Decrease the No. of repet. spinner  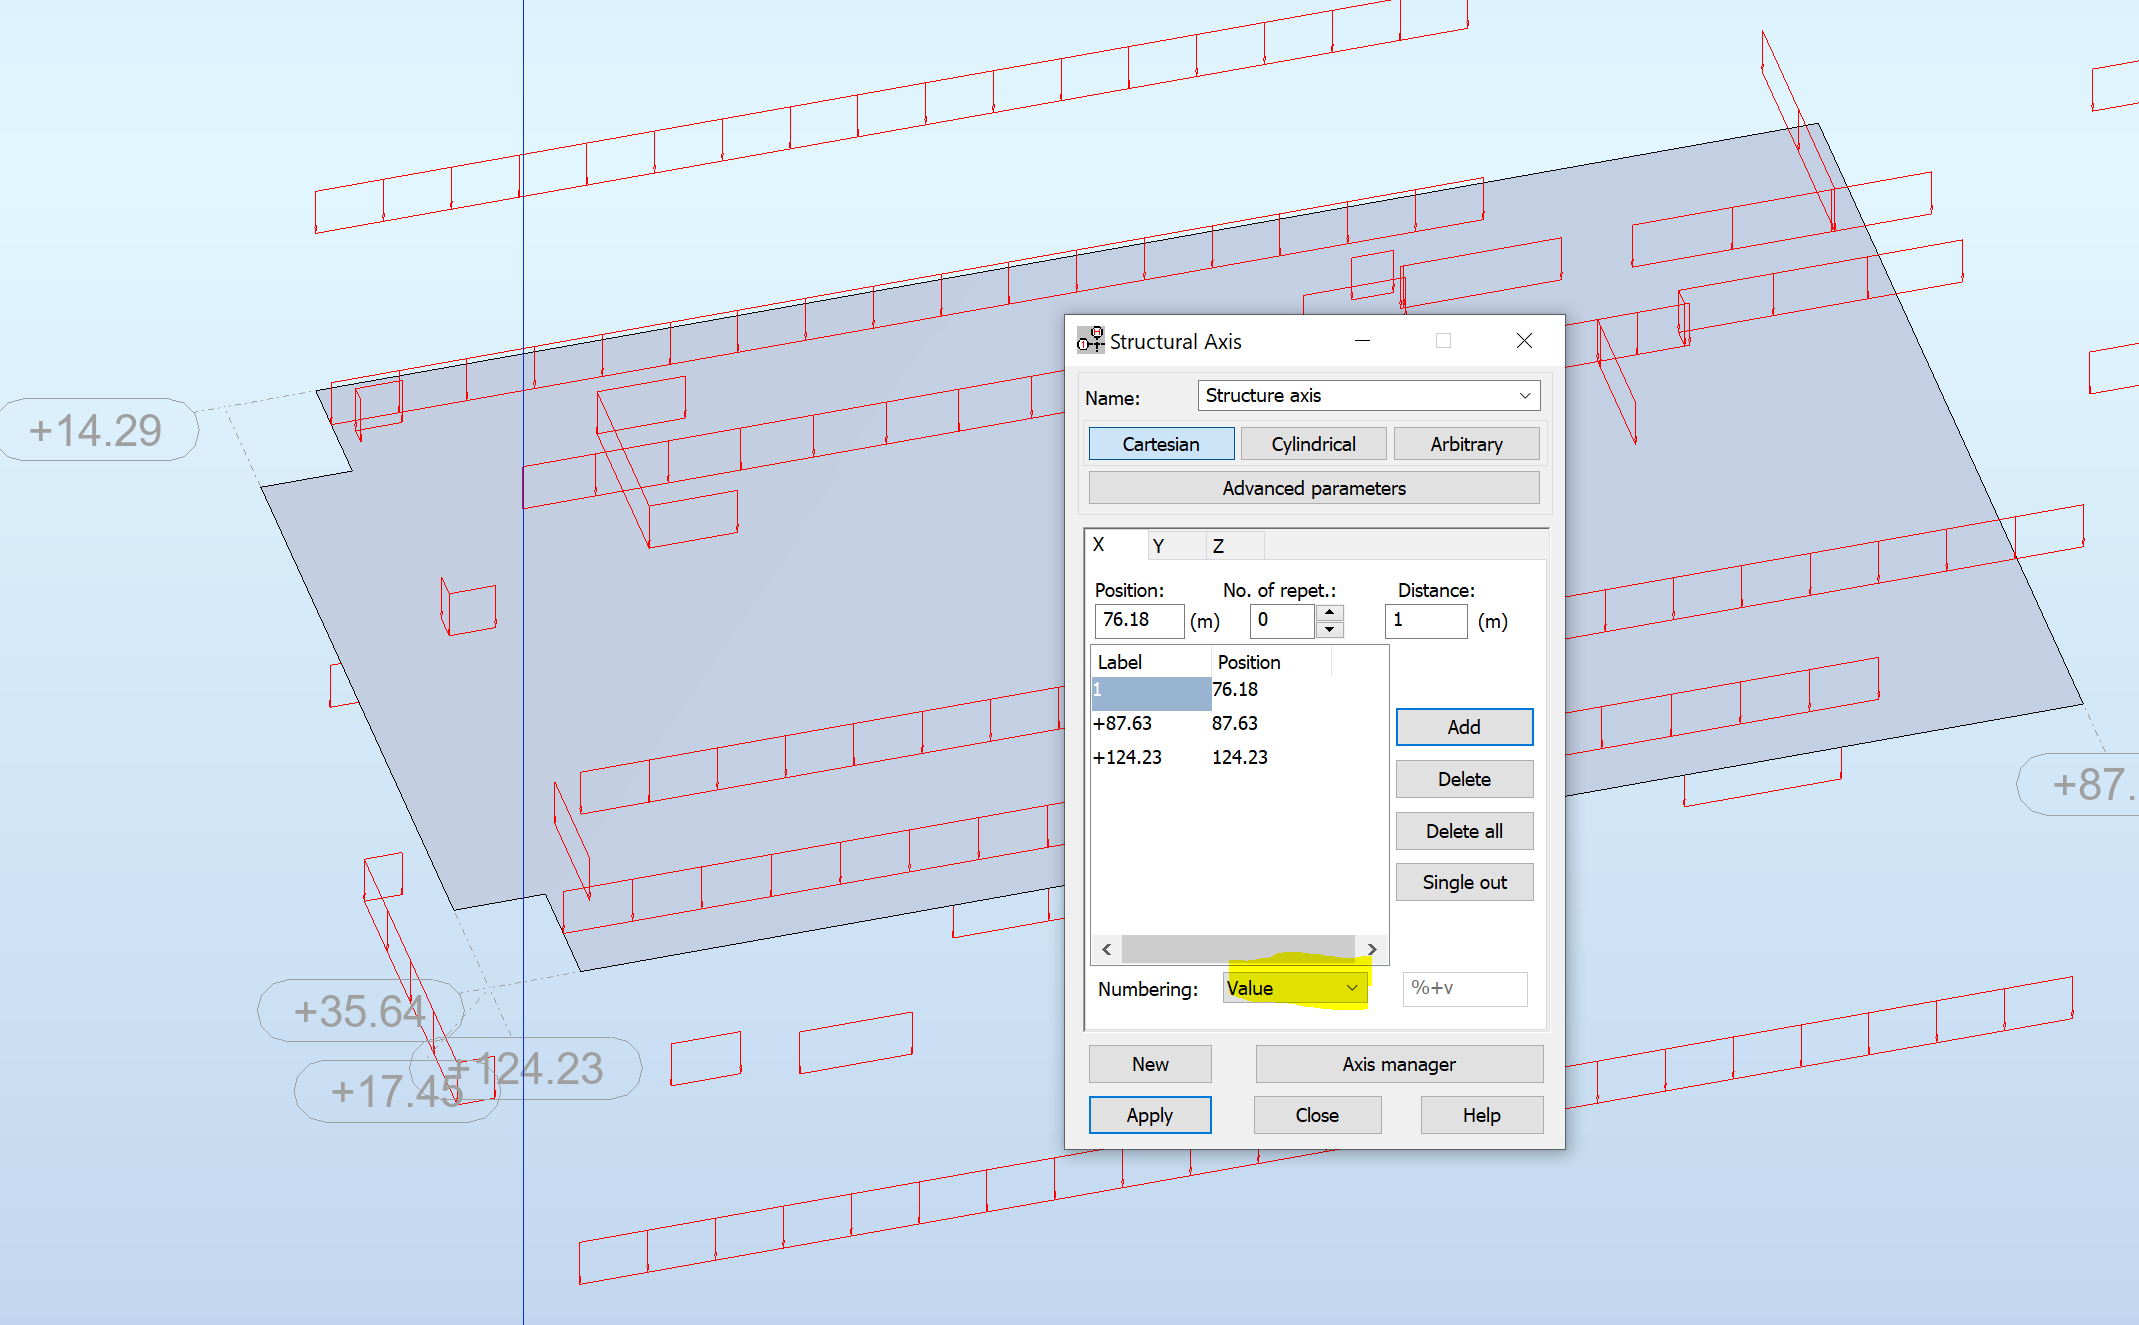click(x=1329, y=630)
